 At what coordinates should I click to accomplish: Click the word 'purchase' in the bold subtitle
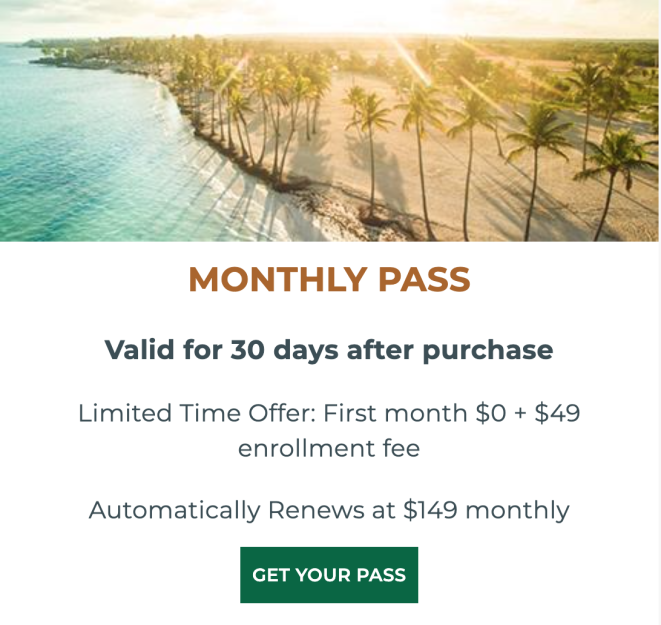pos(488,351)
